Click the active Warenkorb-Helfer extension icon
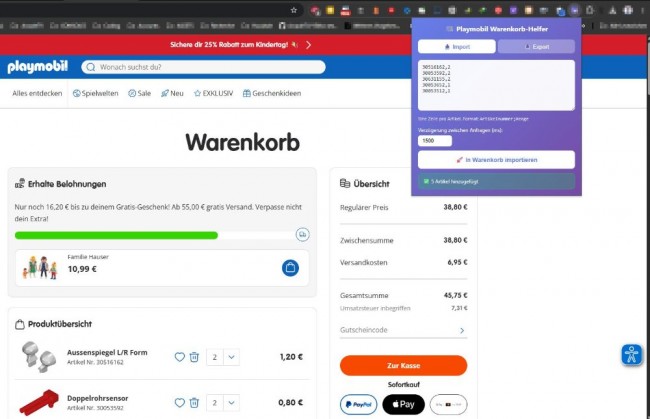Image resolution: width=650 pixels, height=419 pixels. (575, 10)
